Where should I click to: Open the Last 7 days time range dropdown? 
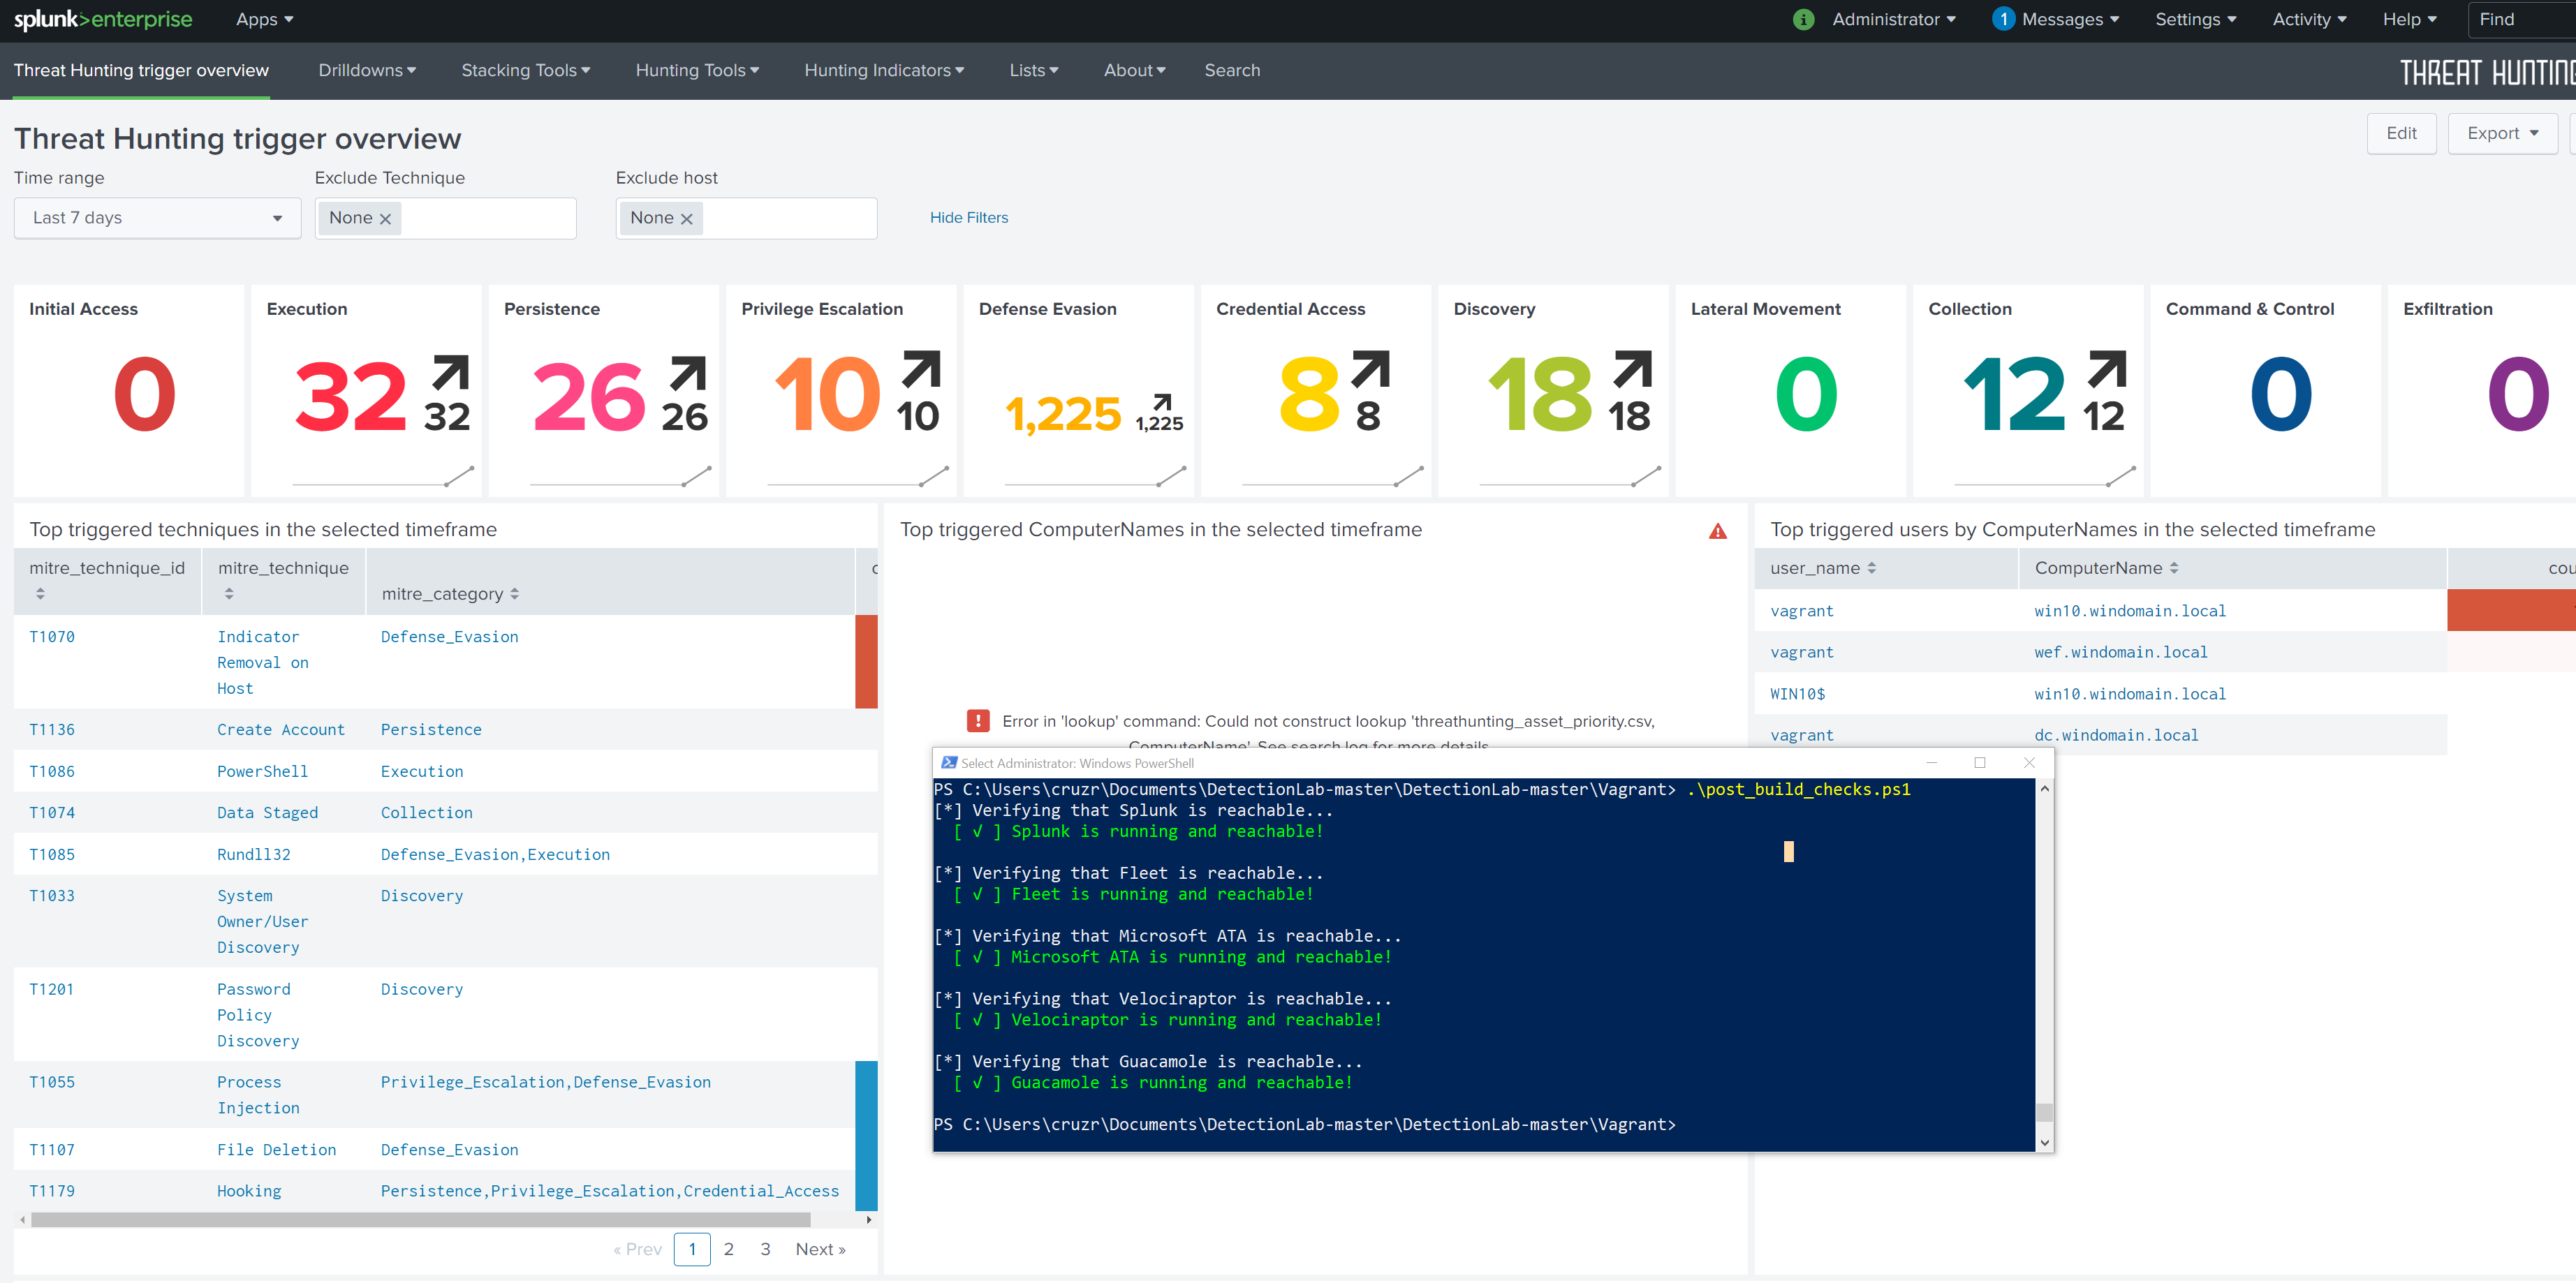click(x=157, y=217)
